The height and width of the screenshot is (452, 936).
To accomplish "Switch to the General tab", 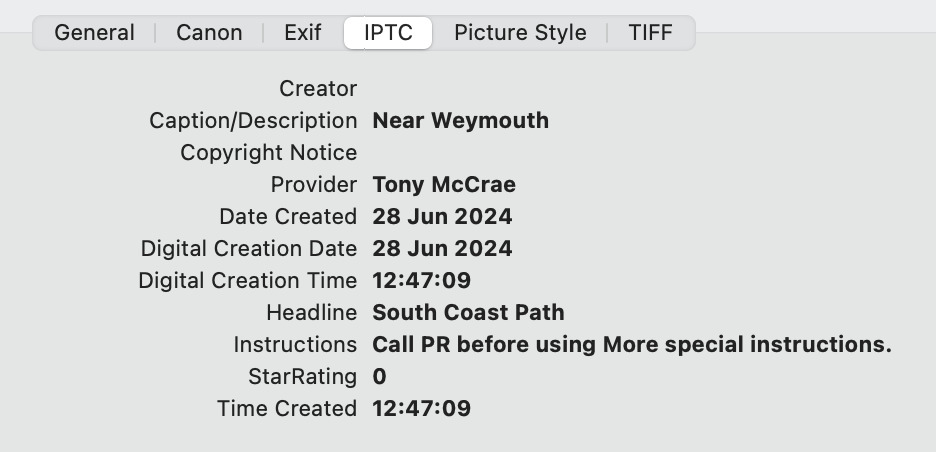I will (x=94, y=32).
